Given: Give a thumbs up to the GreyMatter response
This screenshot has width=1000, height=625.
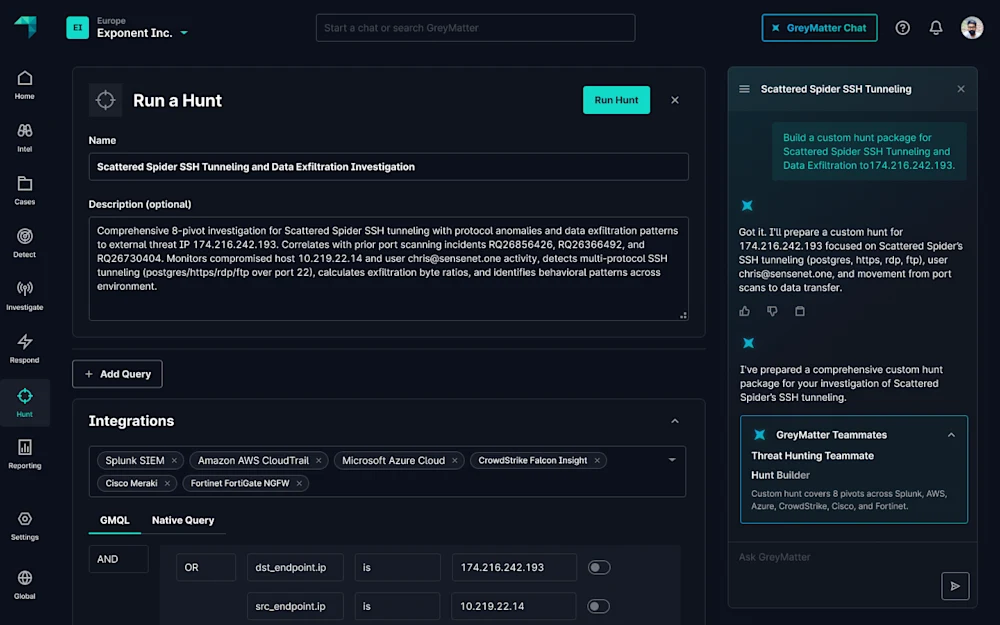Looking at the screenshot, I should point(744,311).
